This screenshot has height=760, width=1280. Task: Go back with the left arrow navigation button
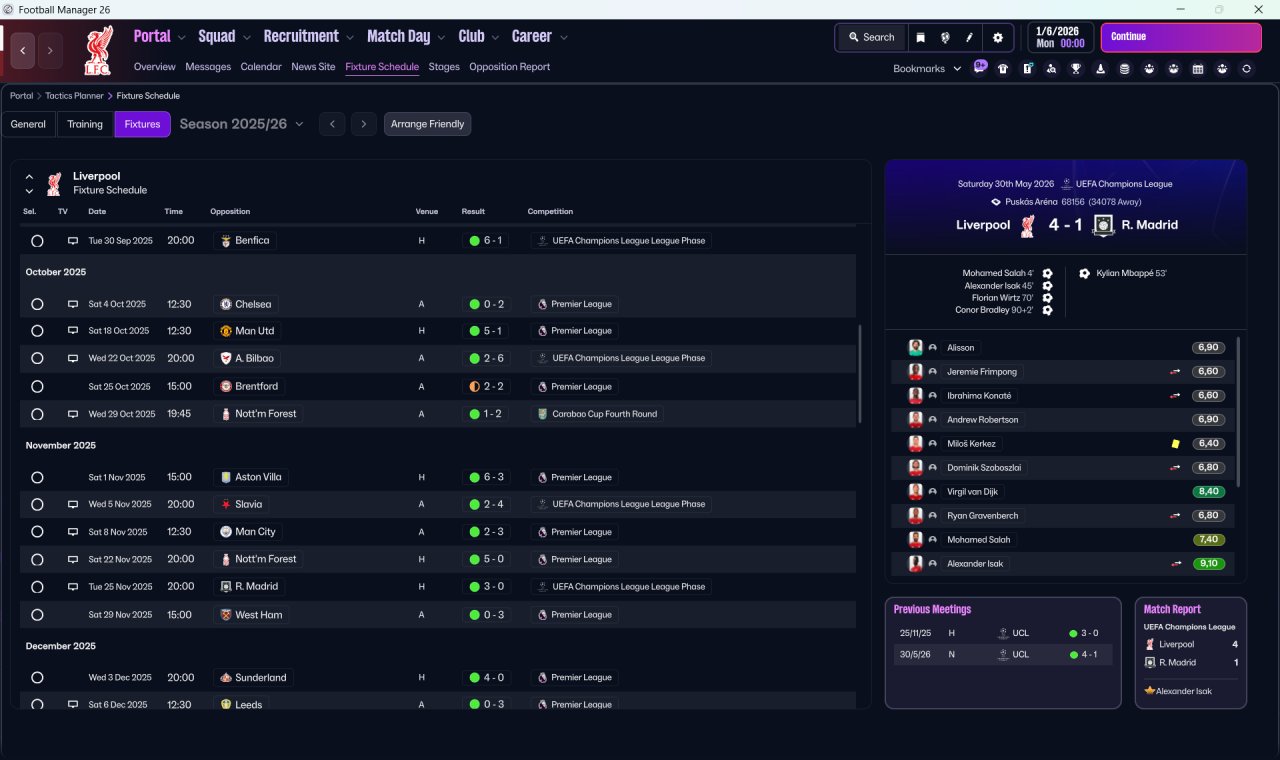(x=22, y=50)
